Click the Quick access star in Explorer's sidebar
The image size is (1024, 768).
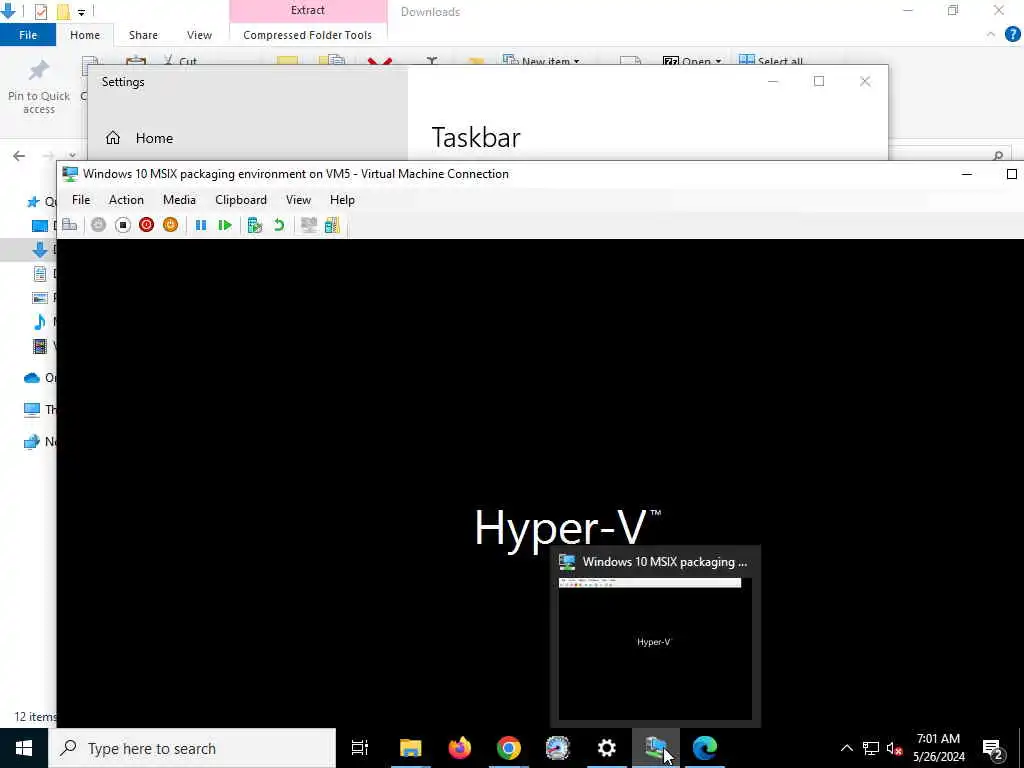(x=33, y=202)
